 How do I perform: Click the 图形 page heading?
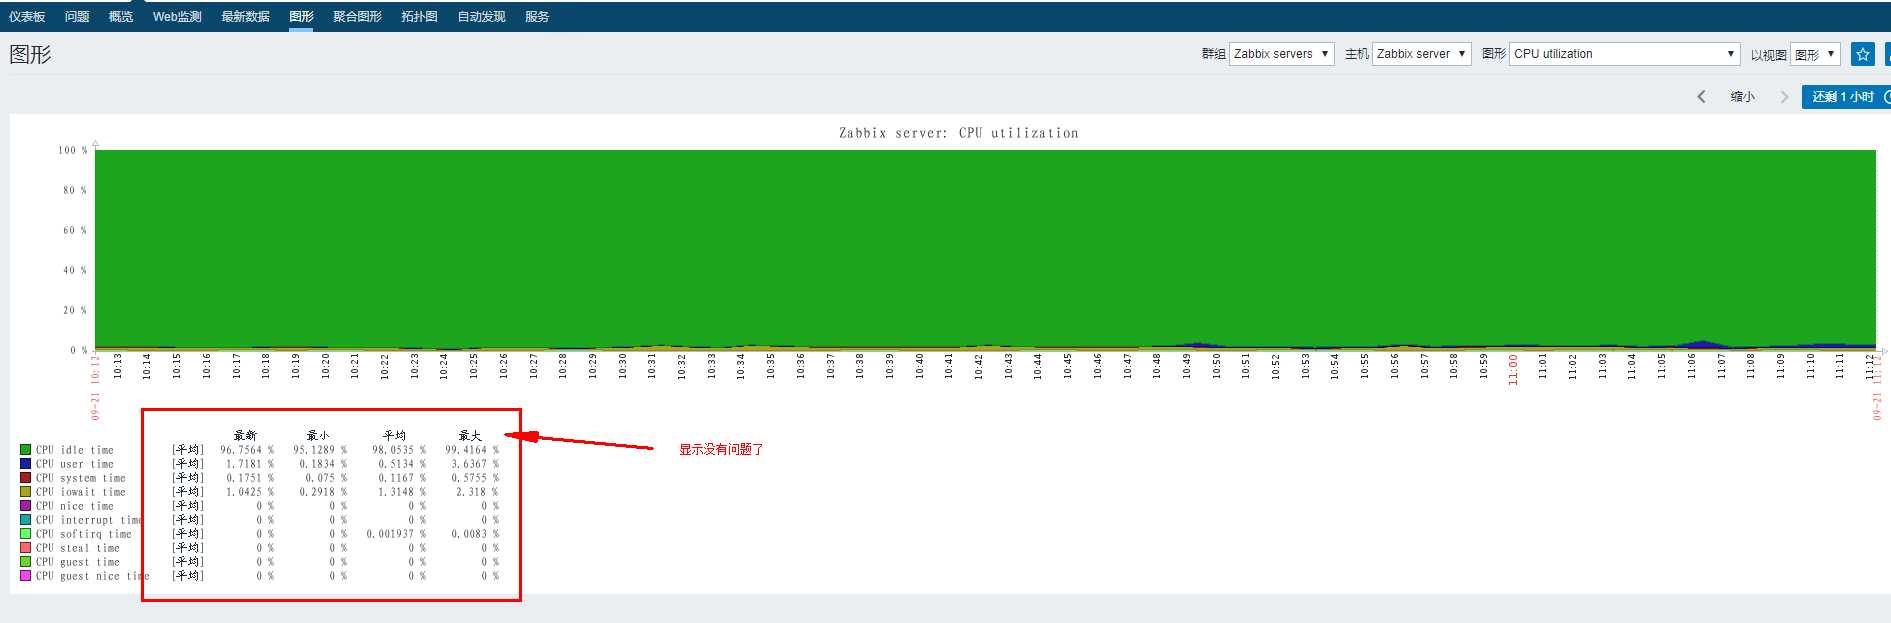(x=30, y=55)
